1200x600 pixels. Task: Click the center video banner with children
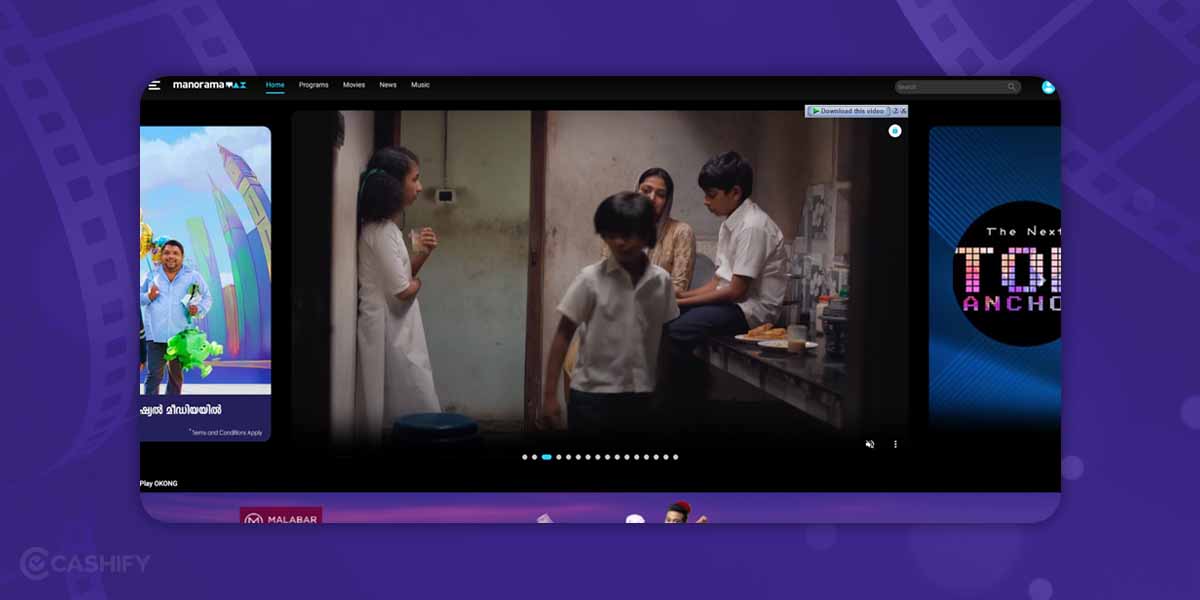coord(600,285)
